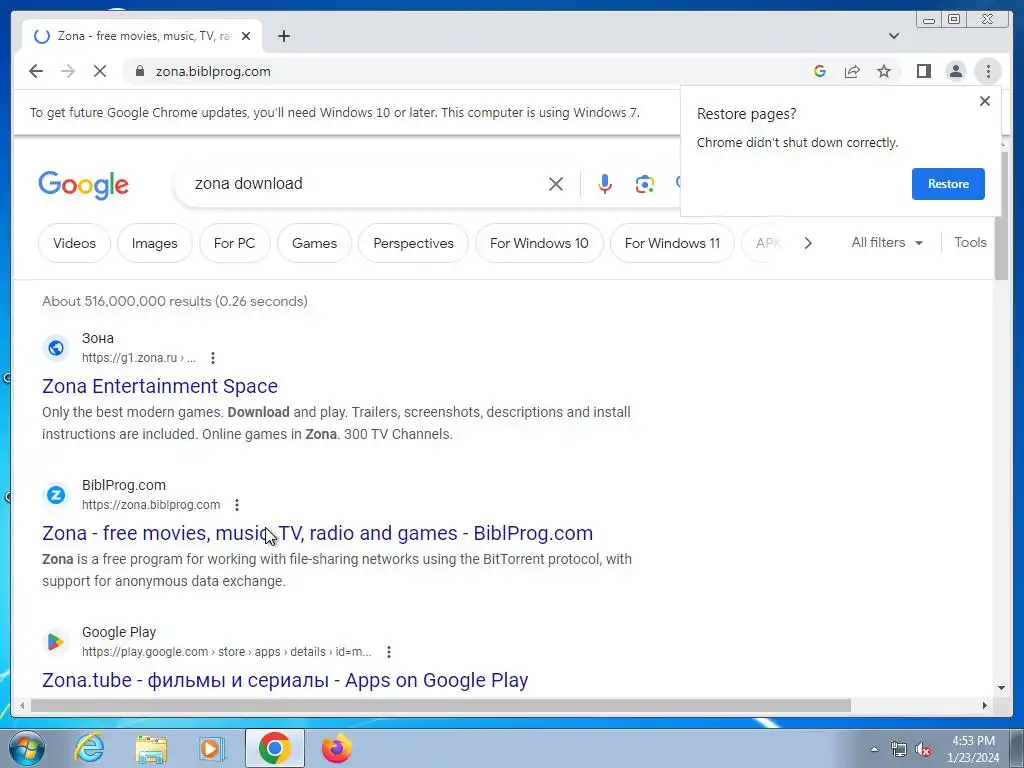Dismiss the Restore pages popup
The image size is (1024, 768).
click(x=985, y=101)
